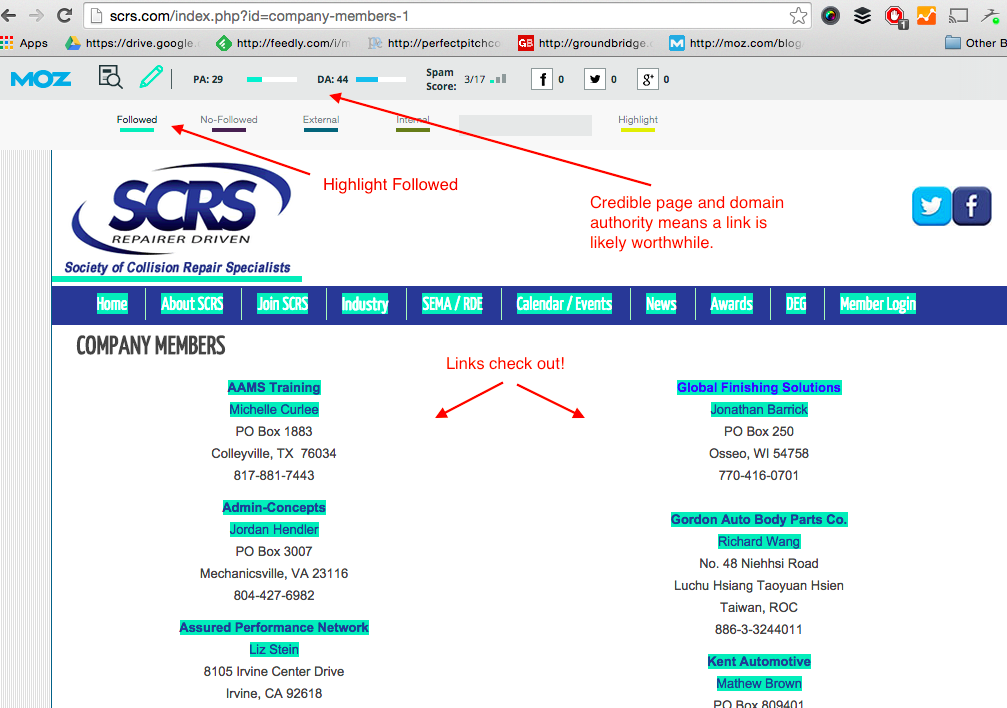
Task: Click the MozBar Twitter share count
Action: pyautogui.click(x=600, y=80)
